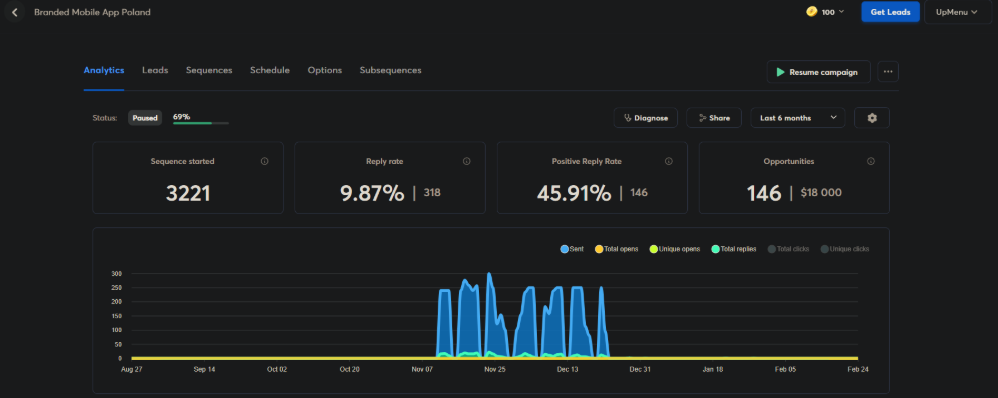Open the Leads tab

pos(155,70)
